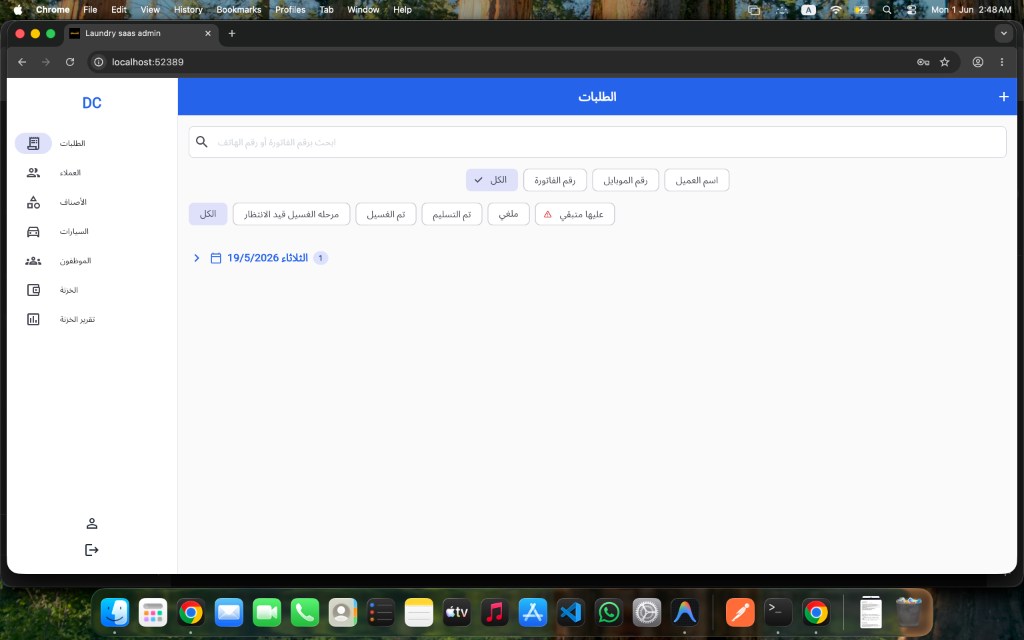Open Chrome's three-dot menu
Viewport: 1024px width, 640px height.
(x=1002, y=62)
